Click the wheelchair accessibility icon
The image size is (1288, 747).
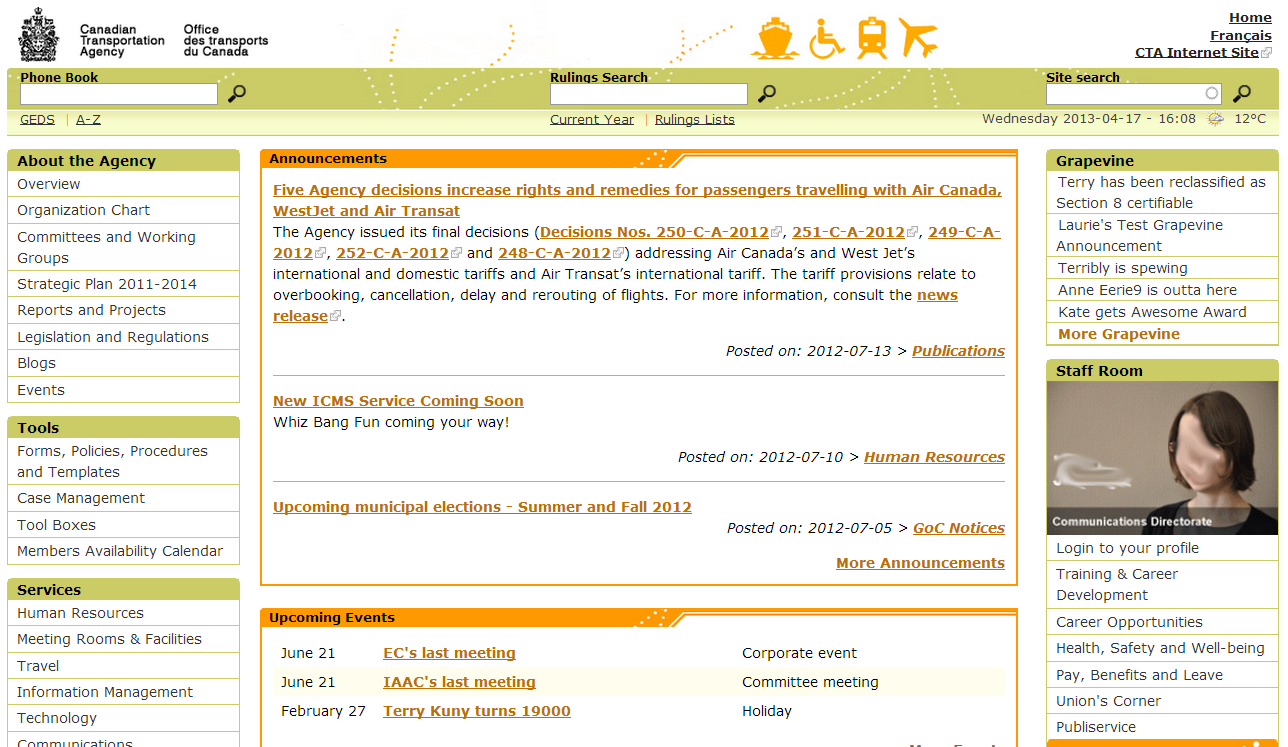pos(826,39)
